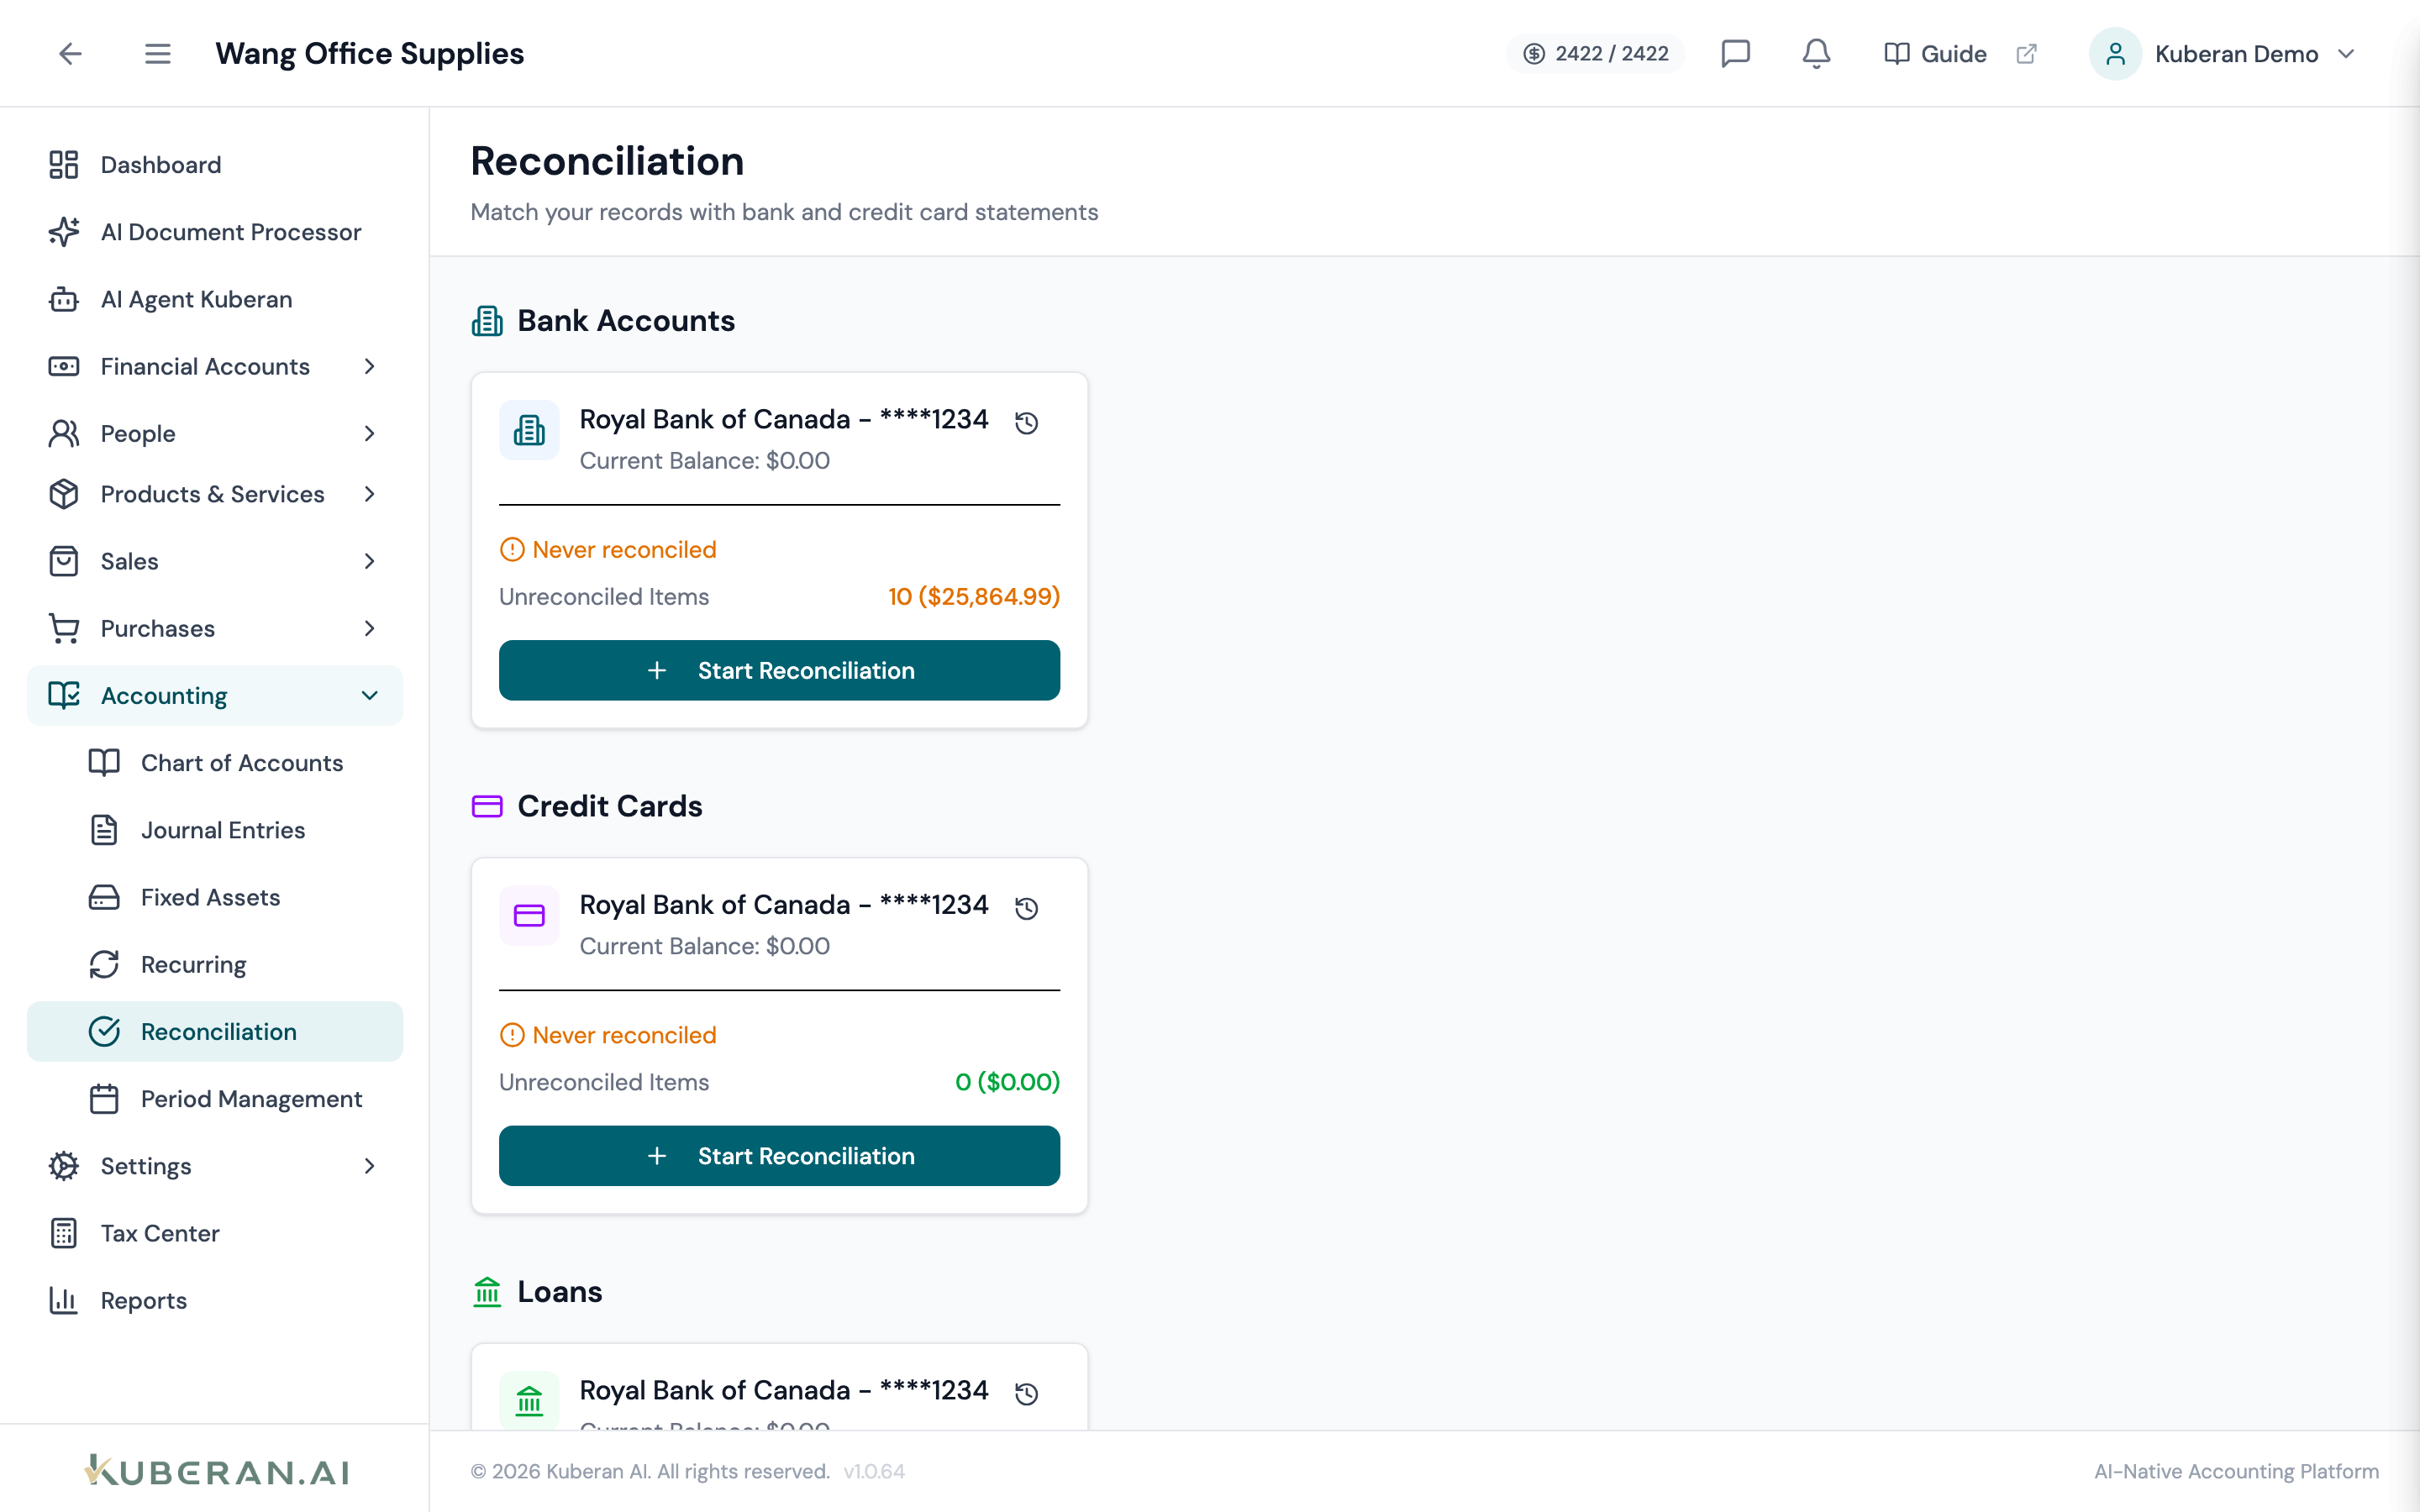Expand the People chevron
This screenshot has width=2420, height=1512.
370,434
